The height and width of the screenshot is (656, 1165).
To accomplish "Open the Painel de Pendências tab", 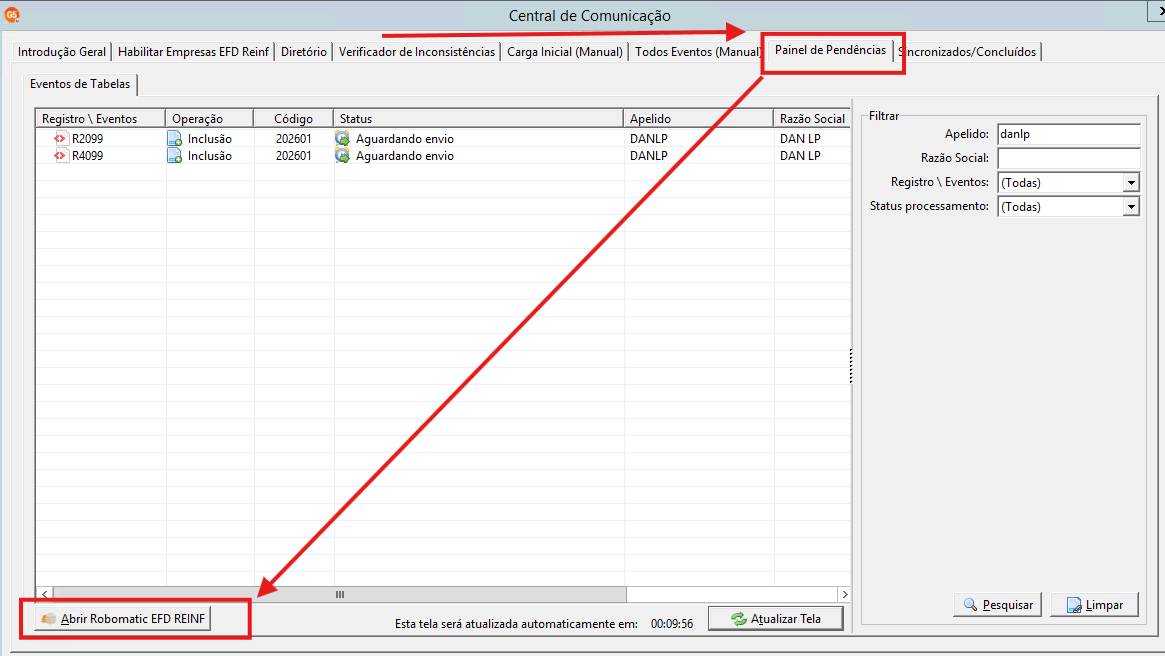I will click(831, 50).
